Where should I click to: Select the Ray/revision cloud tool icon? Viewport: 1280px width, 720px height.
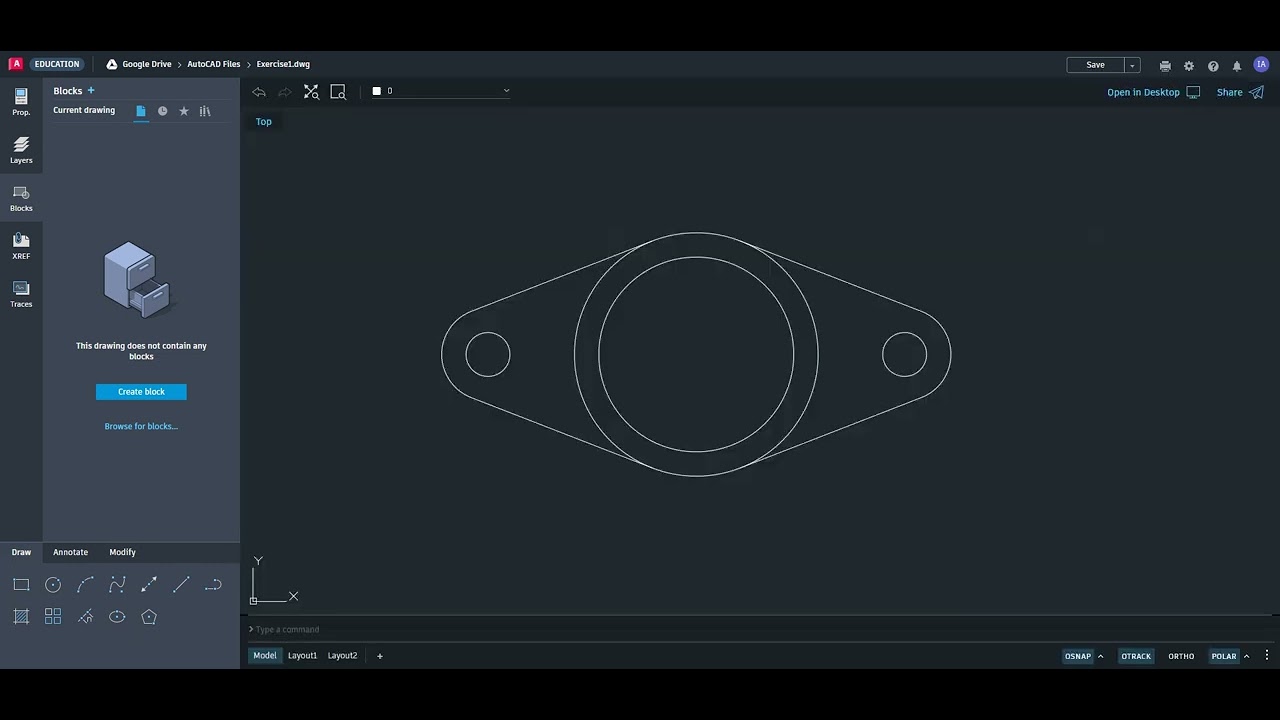click(85, 617)
